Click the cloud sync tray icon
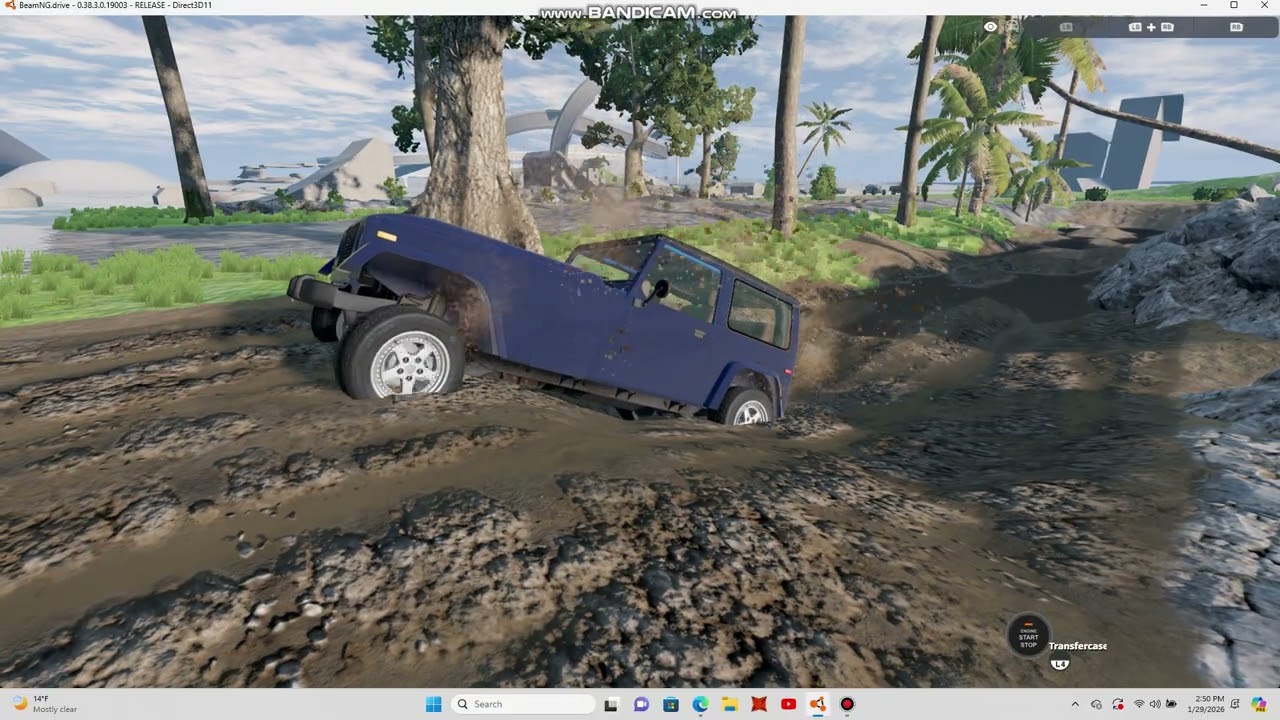Image resolution: width=1280 pixels, height=720 pixels. 1096,704
